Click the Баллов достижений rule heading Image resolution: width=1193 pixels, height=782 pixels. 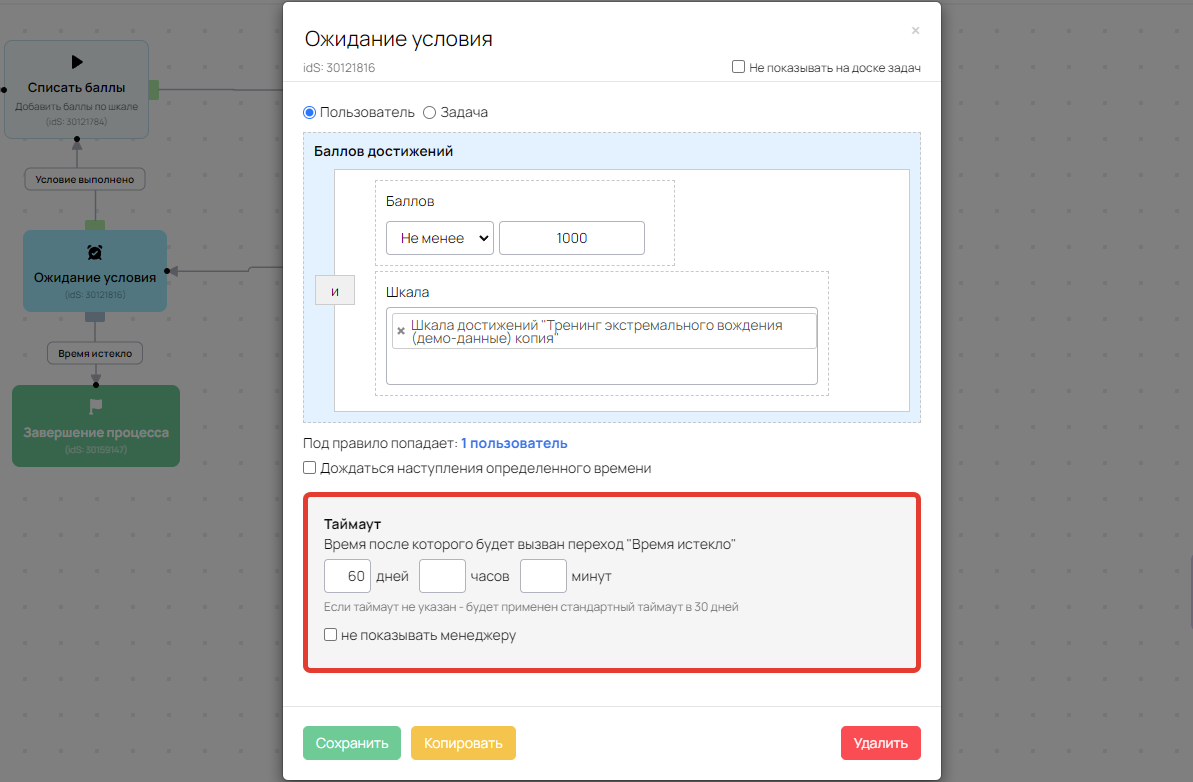(x=383, y=151)
